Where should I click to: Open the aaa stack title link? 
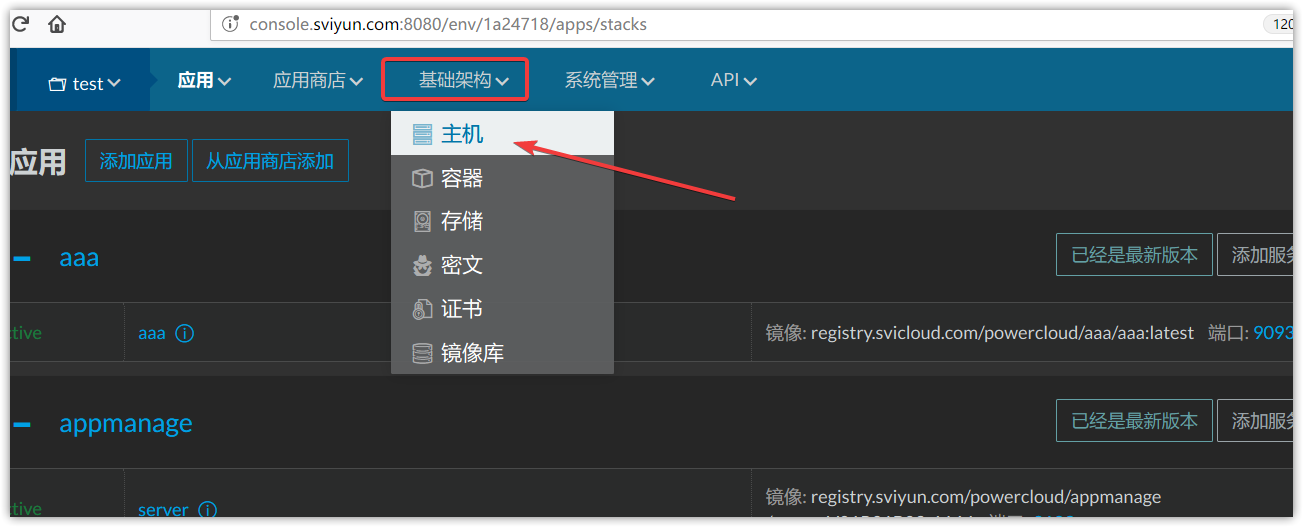79,258
